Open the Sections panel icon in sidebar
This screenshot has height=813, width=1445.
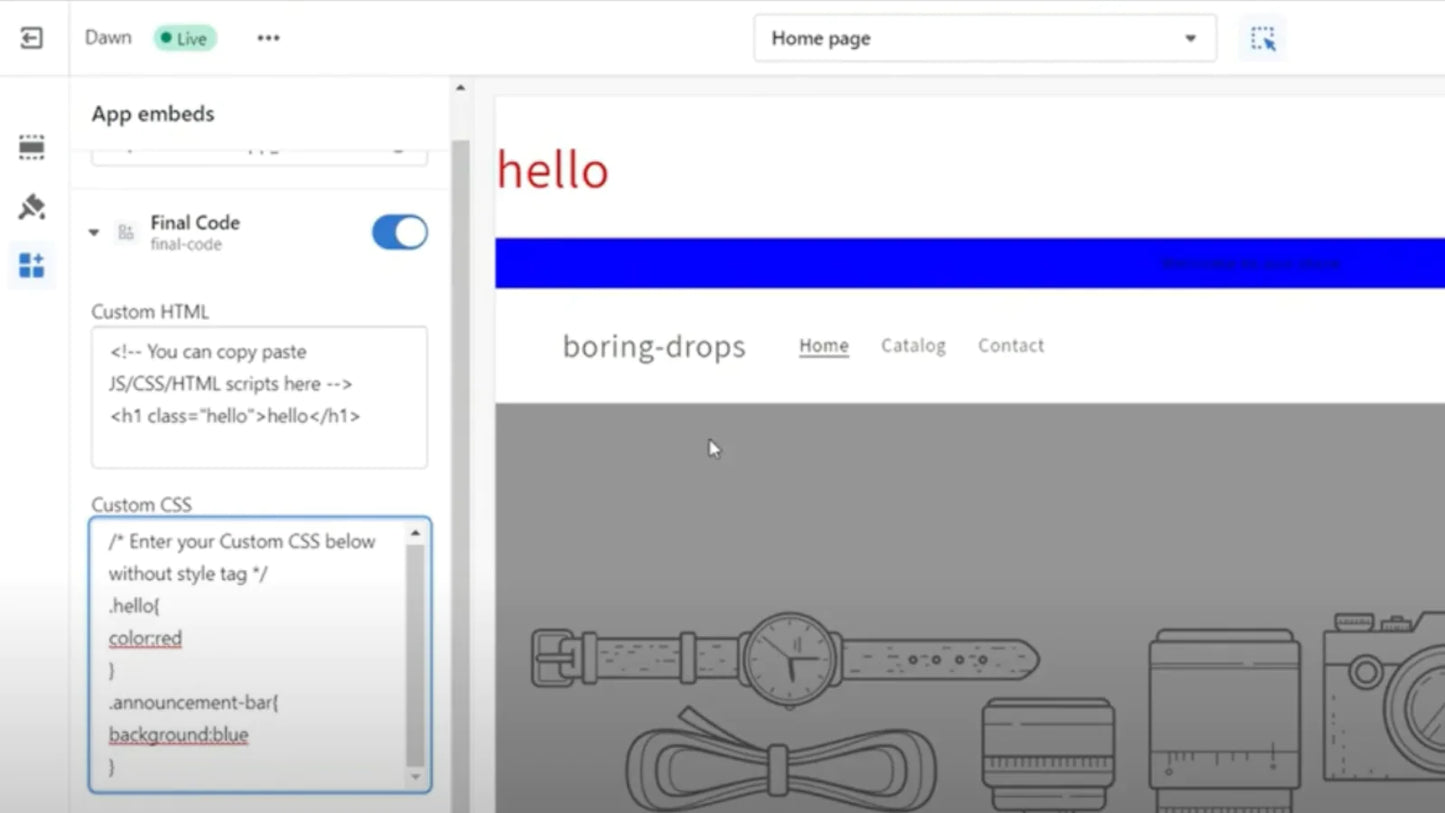coord(32,148)
